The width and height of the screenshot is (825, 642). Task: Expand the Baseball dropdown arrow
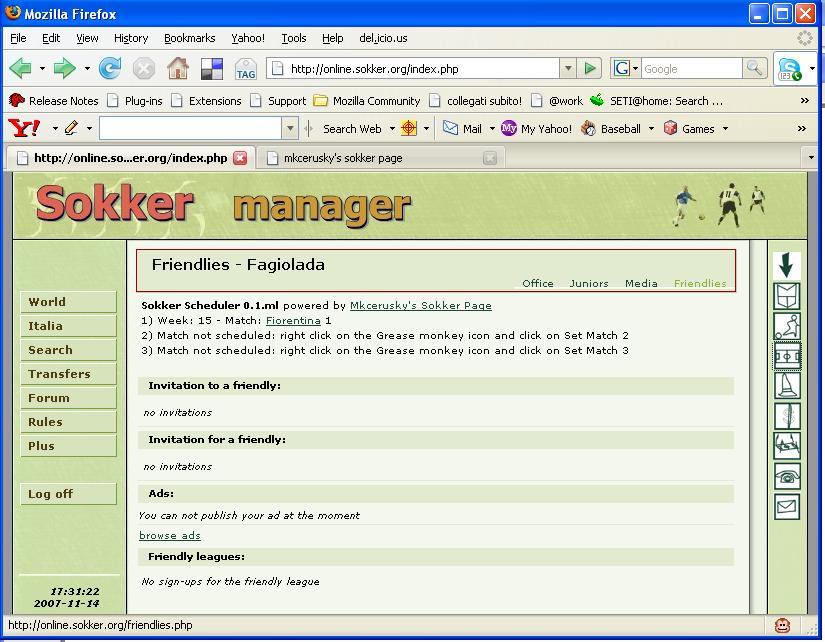(x=651, y=128)
